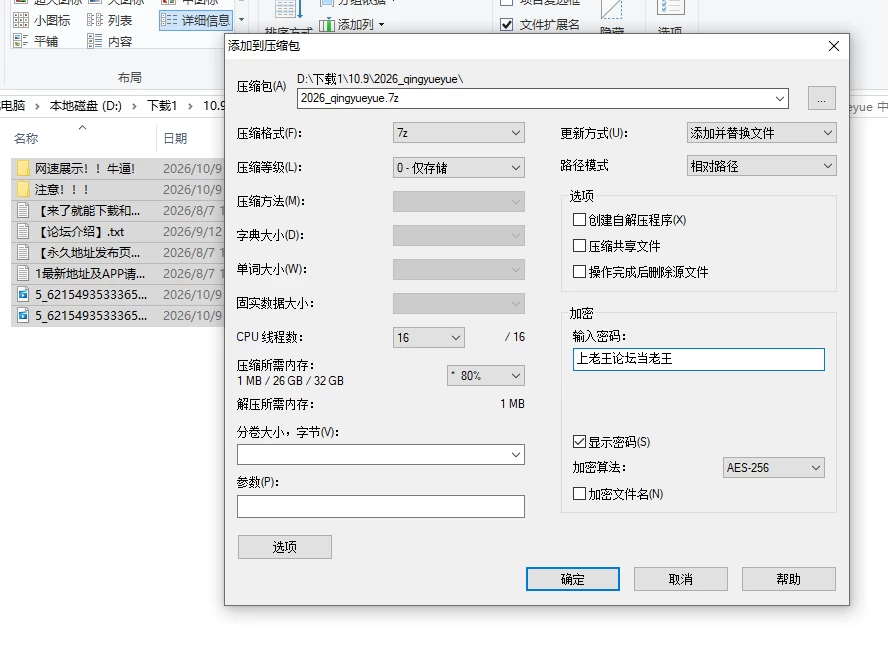The width and height of the screenshot is (888, 657).
Task: Select 列表 layout in Explorer ribbon
Action: coord(110,20)
